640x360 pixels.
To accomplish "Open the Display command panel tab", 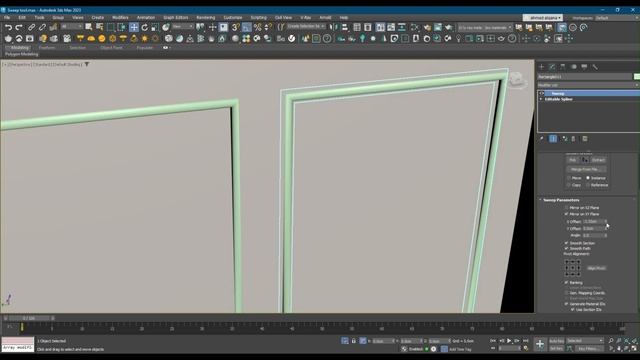I will point(584,67).
